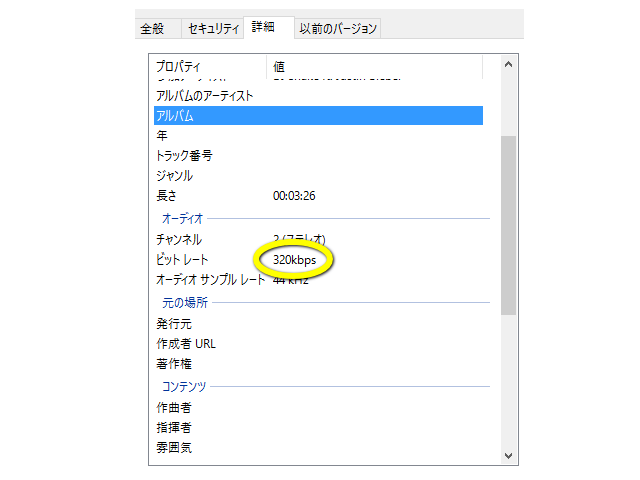Screen dimensions: 640x480
Task: Select the 作成者 URL property row
Action: point(186,344)
